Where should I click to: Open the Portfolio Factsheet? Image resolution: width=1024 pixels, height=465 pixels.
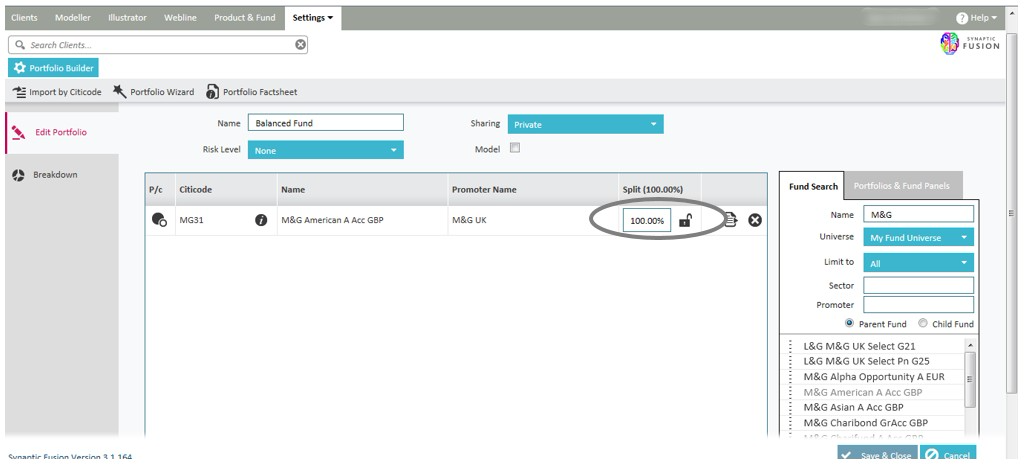pyautogui.click(x=251, y=92)
